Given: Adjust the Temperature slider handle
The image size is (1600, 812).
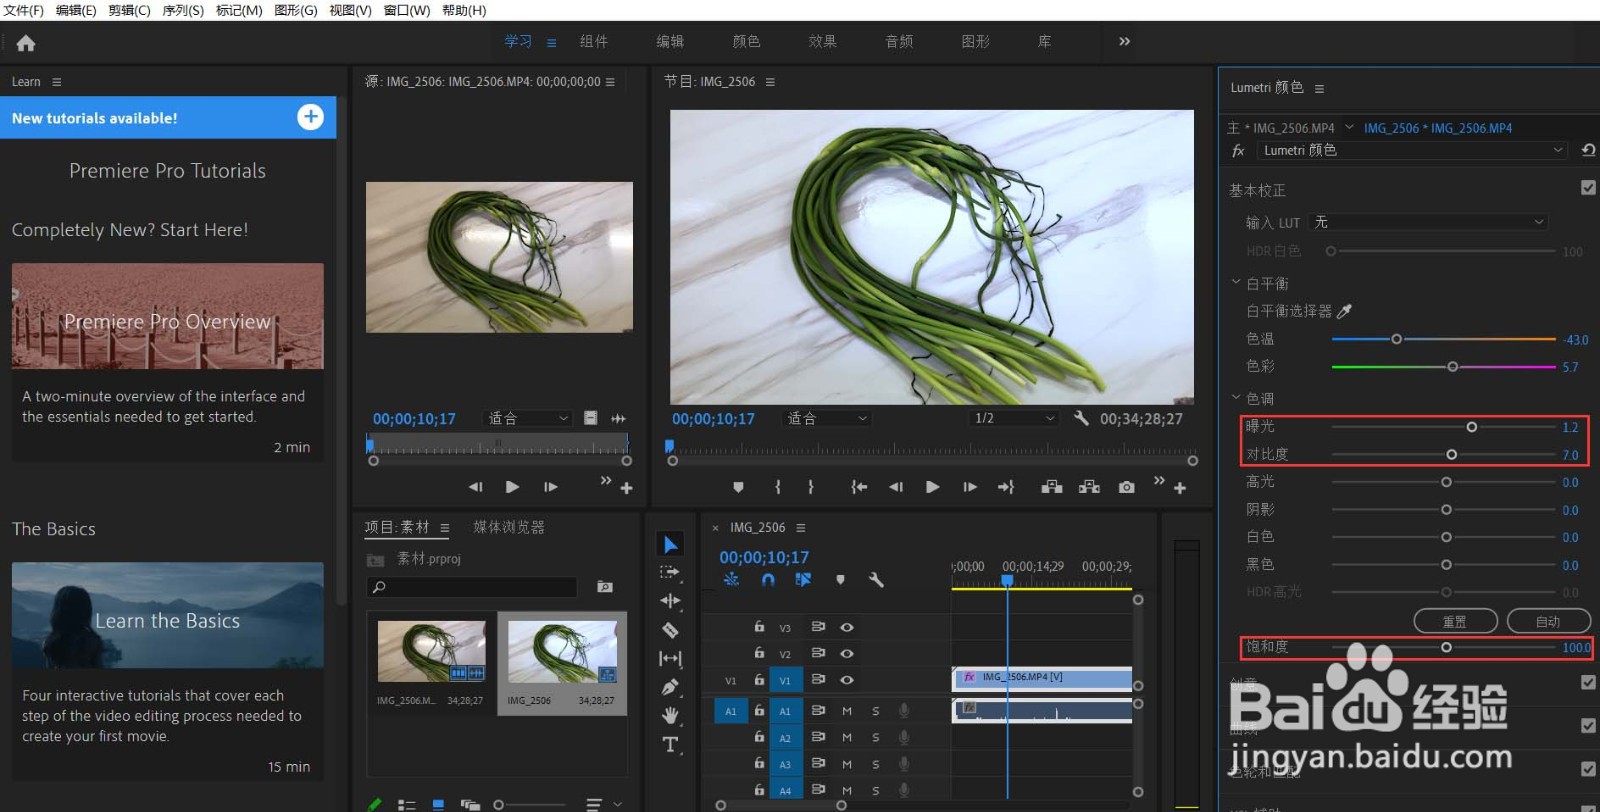Looking at the screenshot, I should (1397, 339).
